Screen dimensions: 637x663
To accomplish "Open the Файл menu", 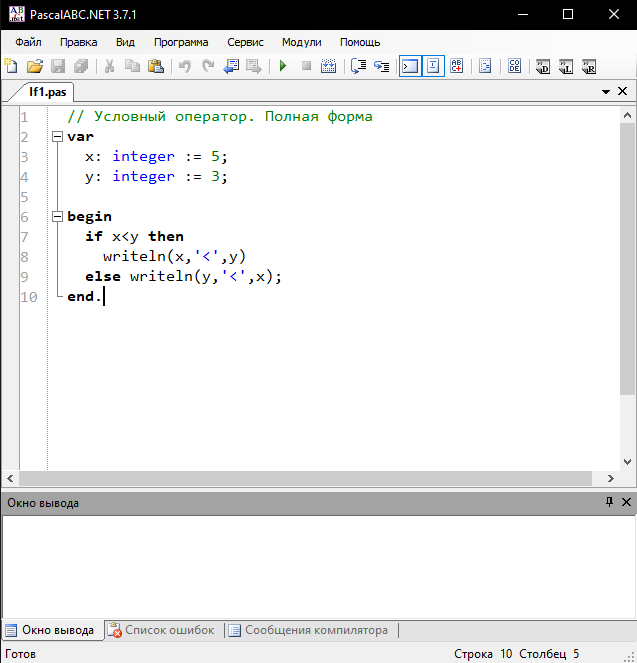I will (x=28, y=42).
